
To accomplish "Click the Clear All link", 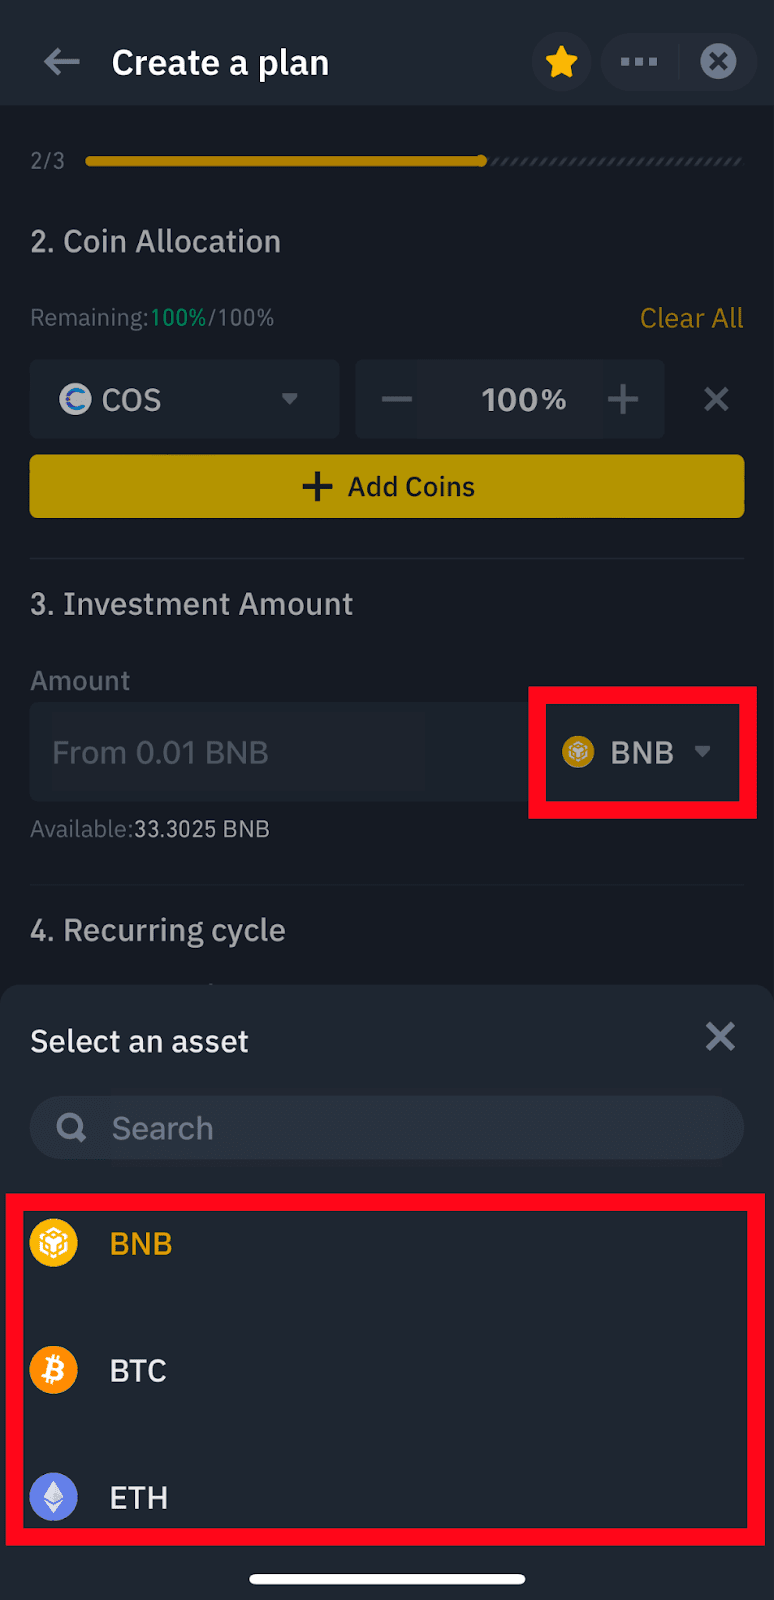I will [x=691, y=318].
